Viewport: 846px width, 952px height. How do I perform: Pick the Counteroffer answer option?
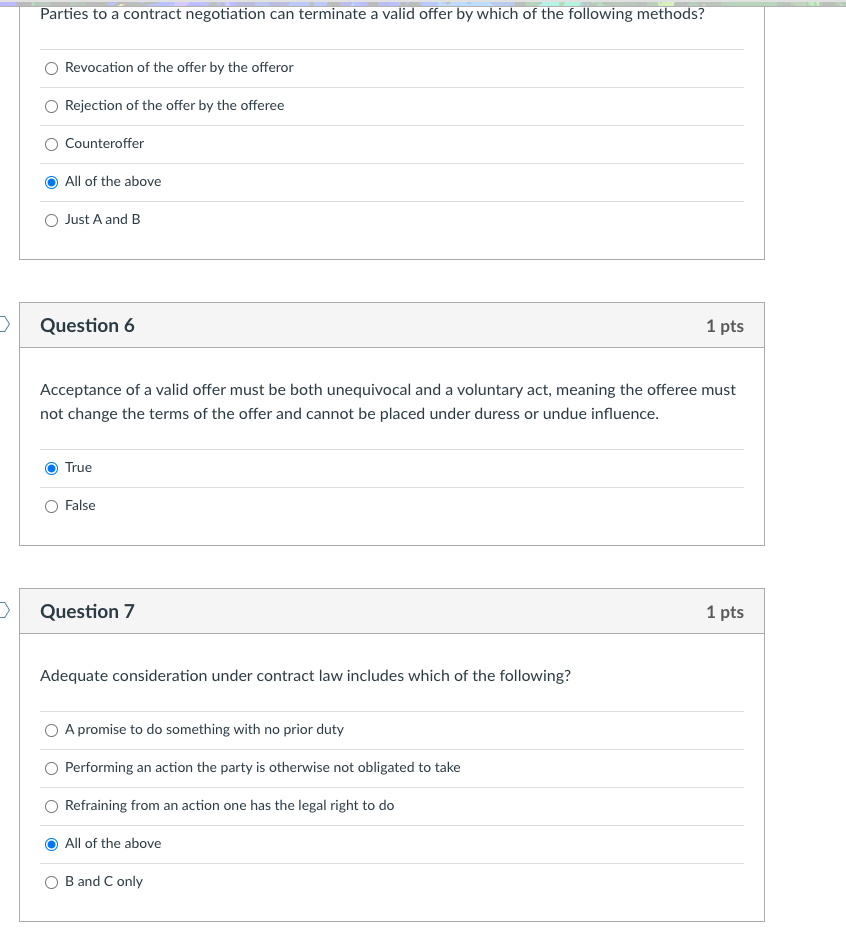point(52,144)
